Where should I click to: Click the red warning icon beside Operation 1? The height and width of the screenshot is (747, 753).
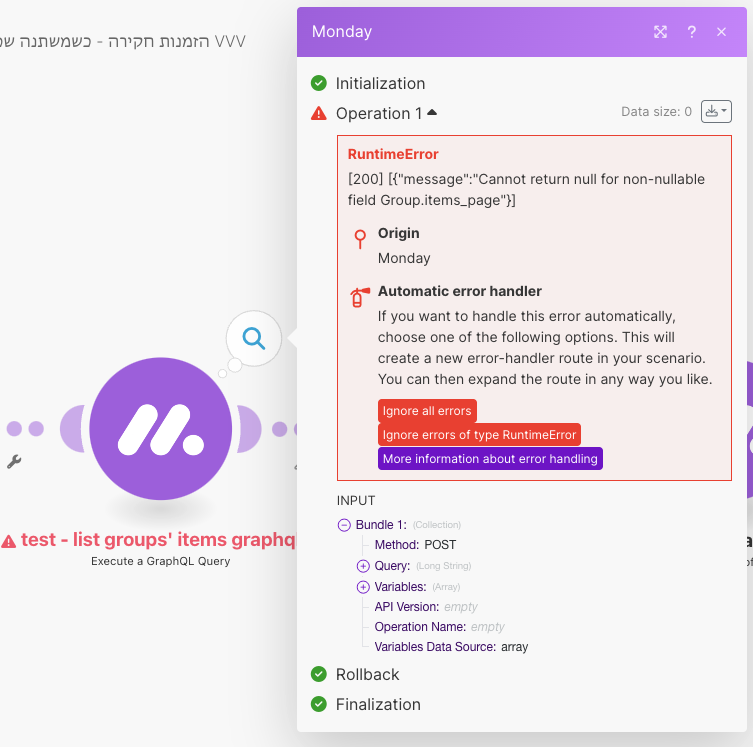click(x=319, y=113)
